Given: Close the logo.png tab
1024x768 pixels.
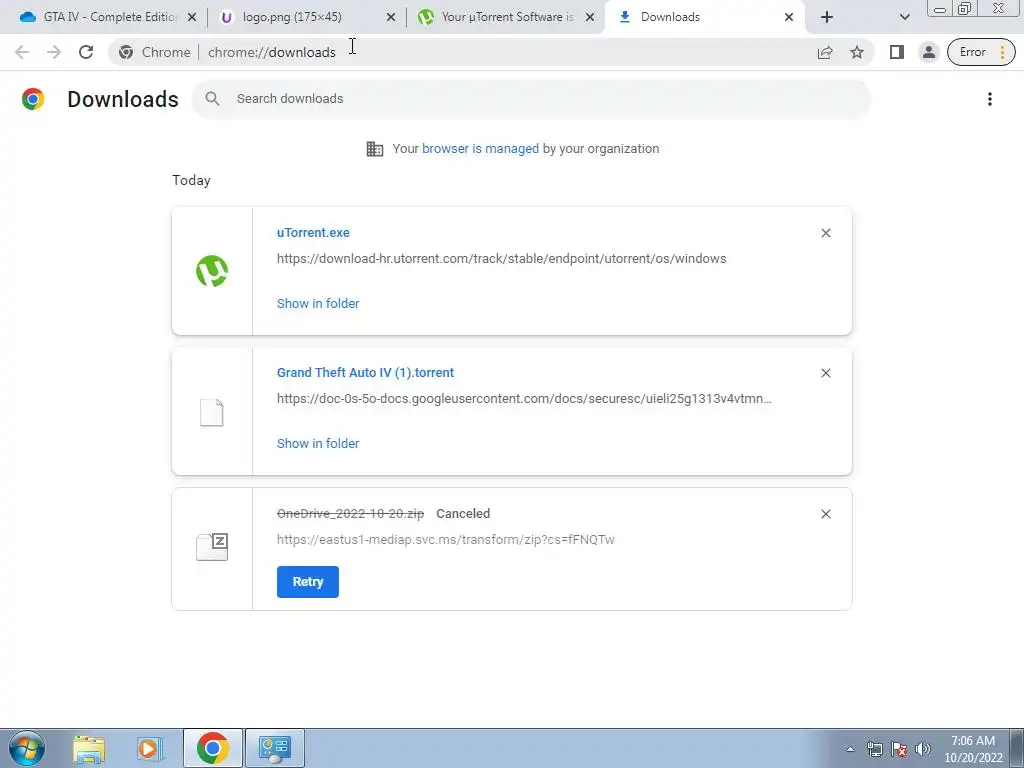Looking at the screenshot, I should 391,18.
